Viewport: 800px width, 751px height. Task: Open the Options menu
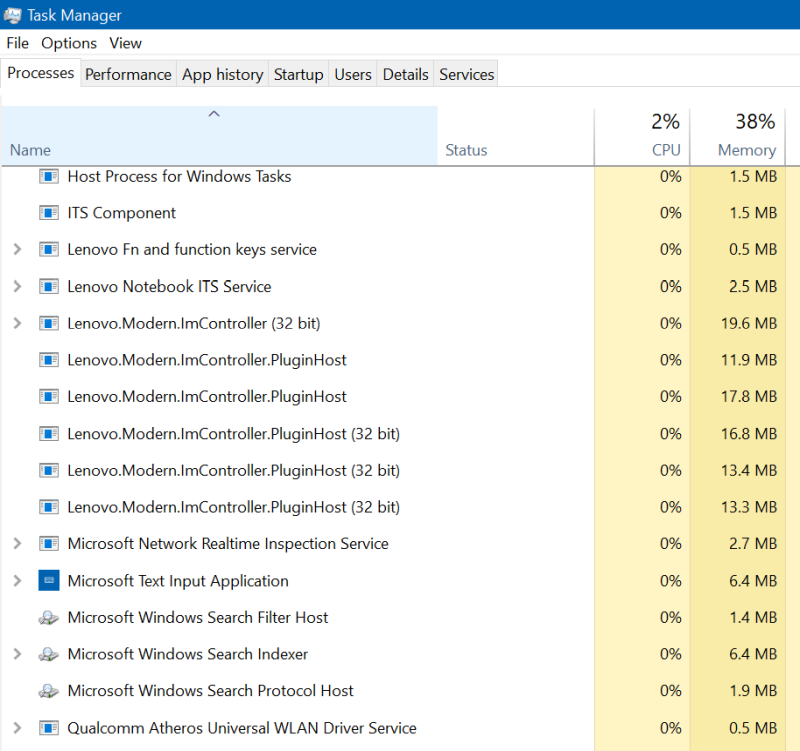coord(69,43)
